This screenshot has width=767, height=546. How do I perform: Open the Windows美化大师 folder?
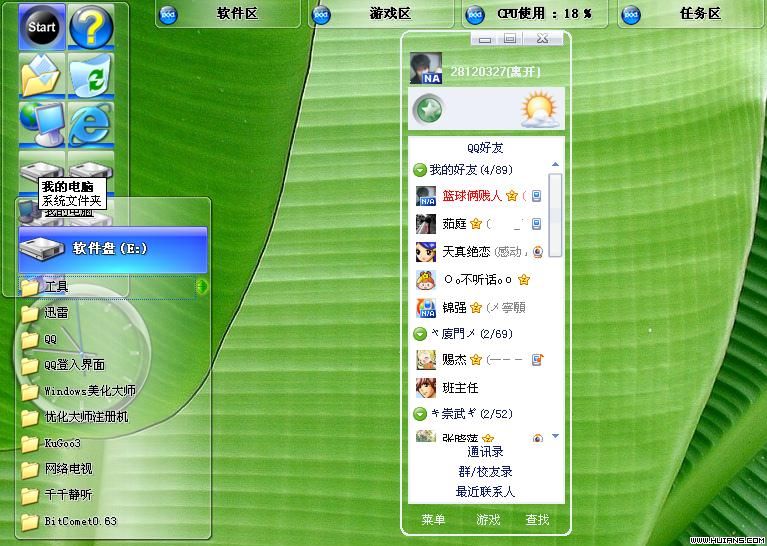tap(78, 391)
